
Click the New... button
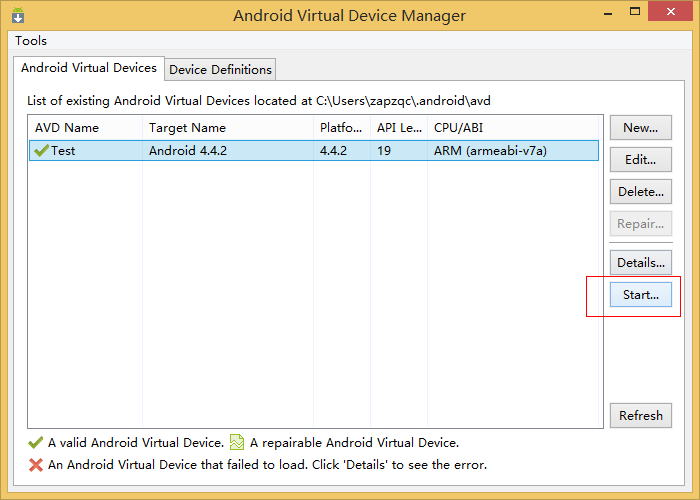[641, 128]
